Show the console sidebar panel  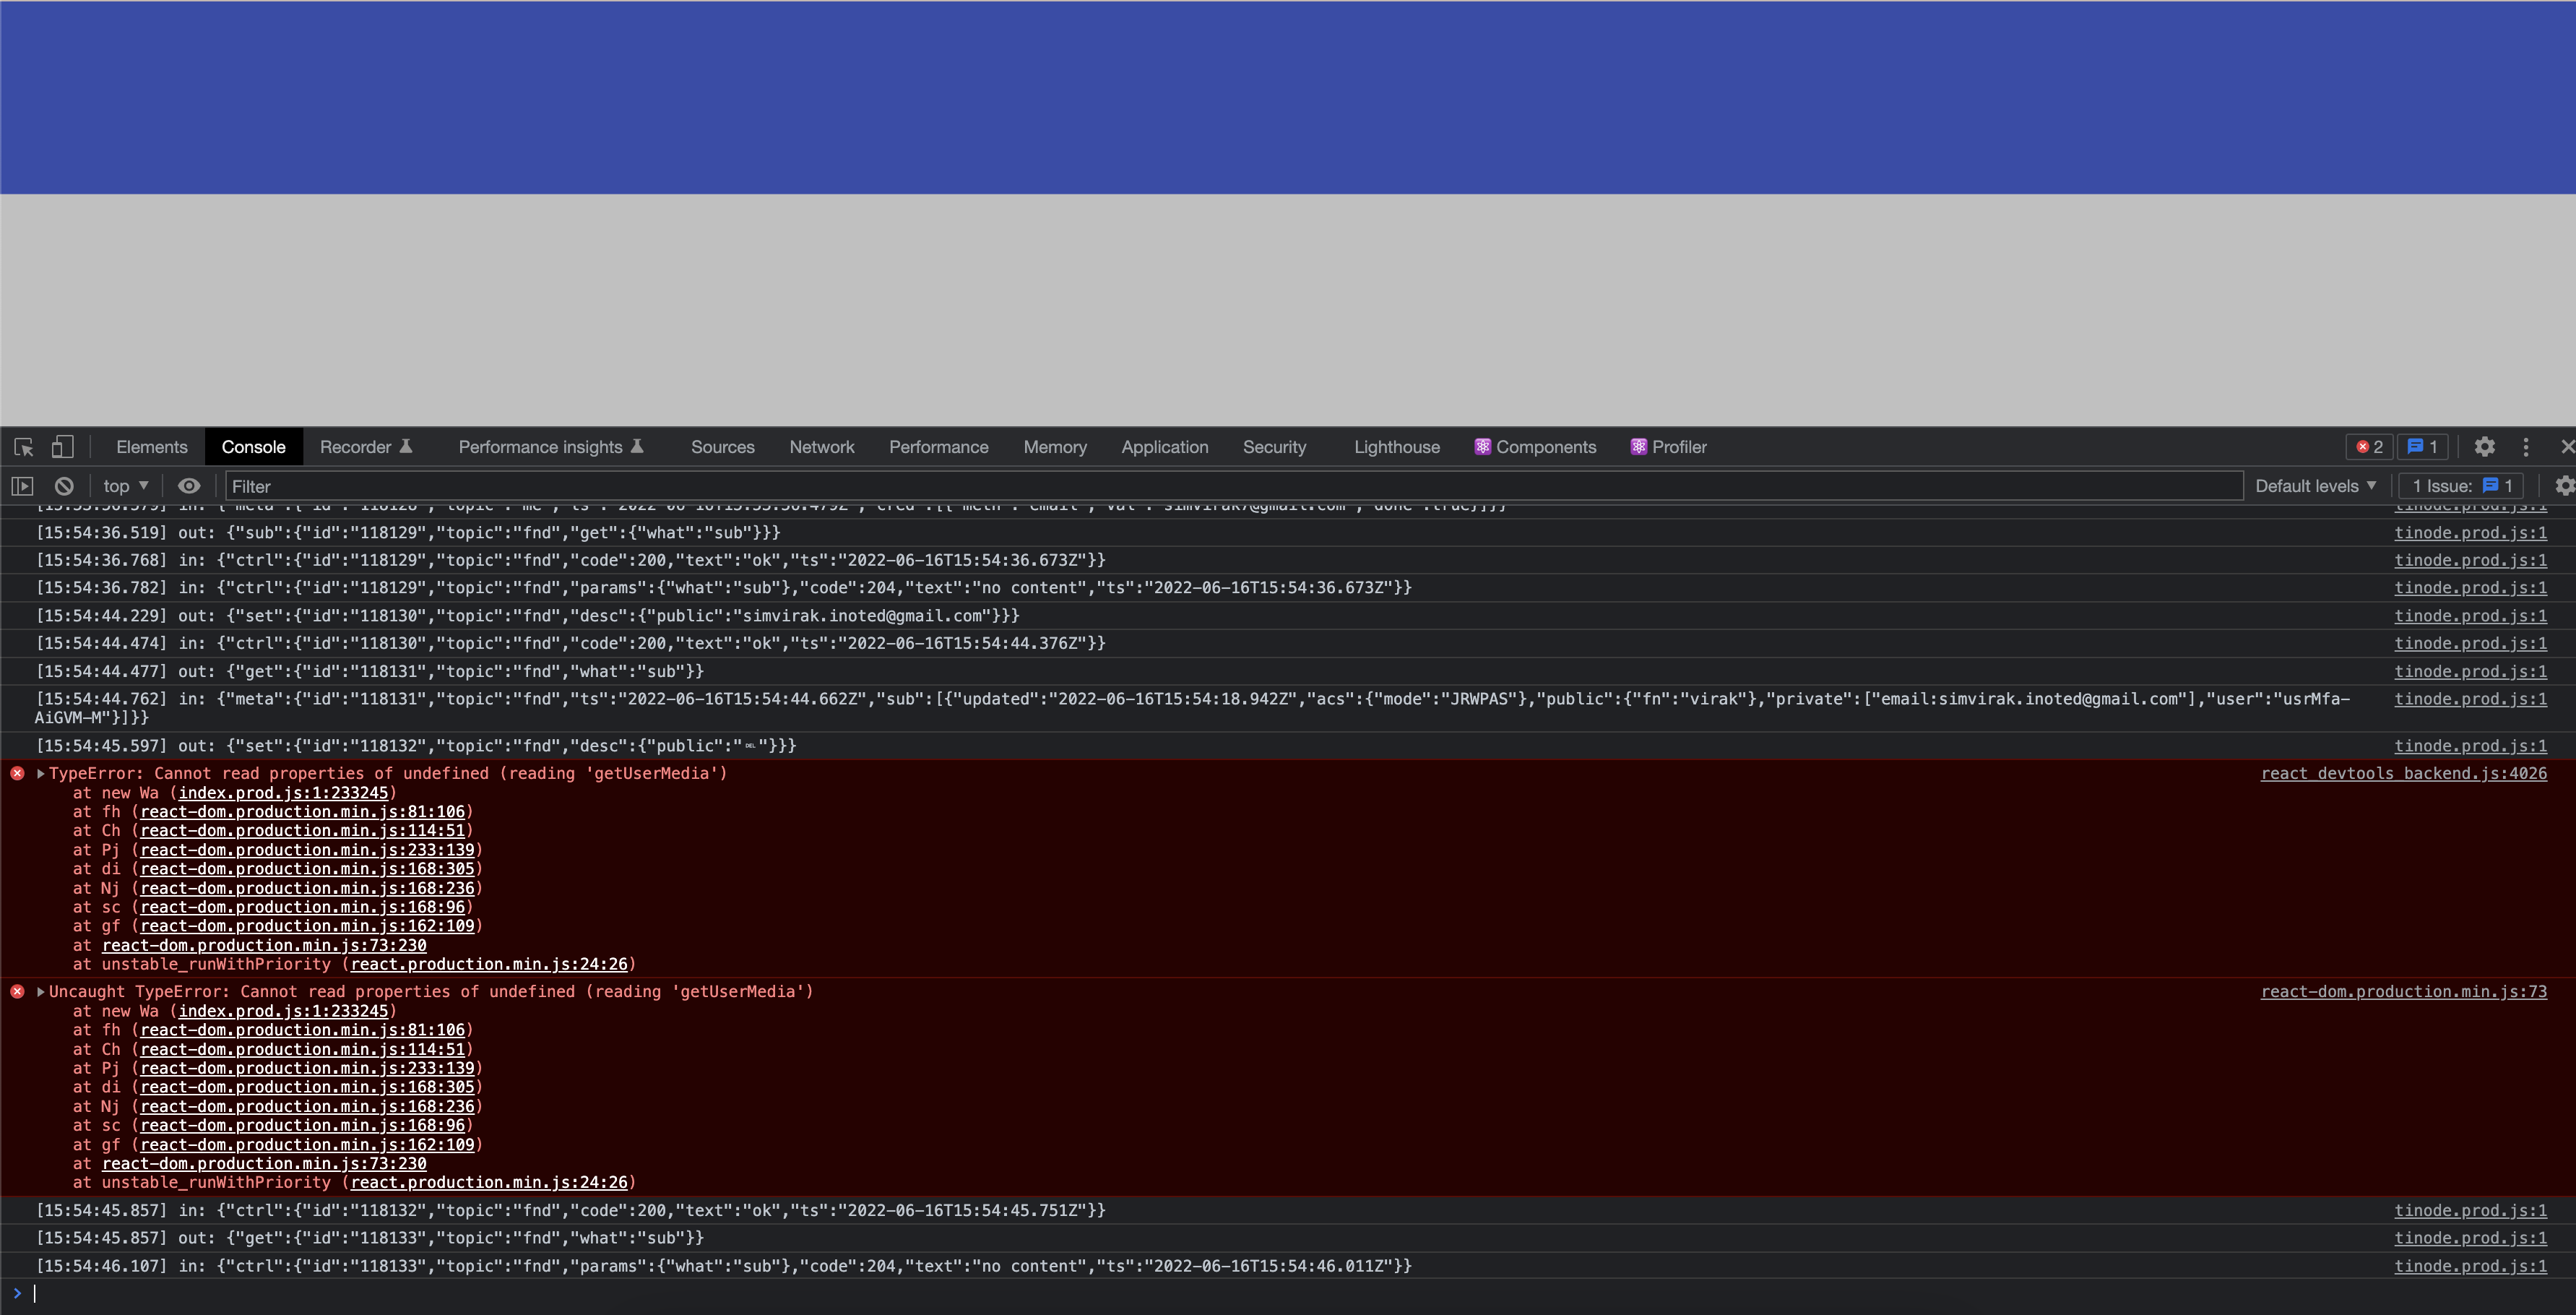(22, 486)
